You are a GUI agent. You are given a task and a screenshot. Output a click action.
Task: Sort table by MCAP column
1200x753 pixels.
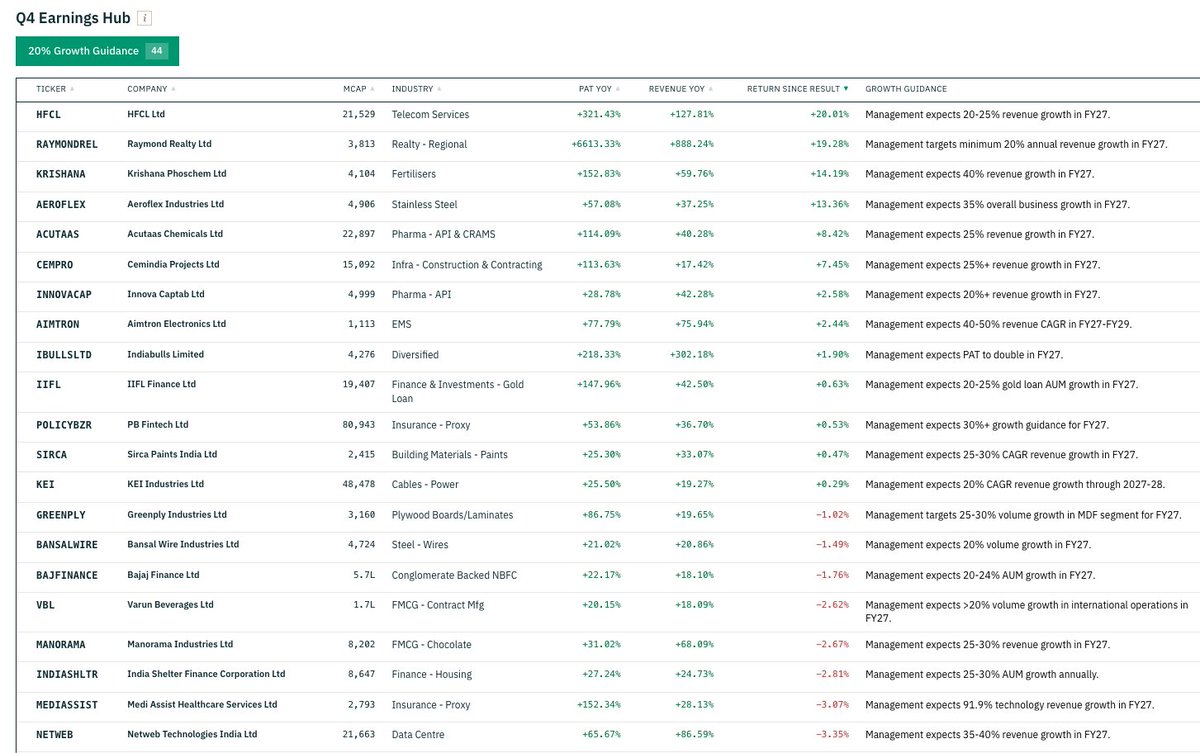pyautogui.click(x=358, y=89)
